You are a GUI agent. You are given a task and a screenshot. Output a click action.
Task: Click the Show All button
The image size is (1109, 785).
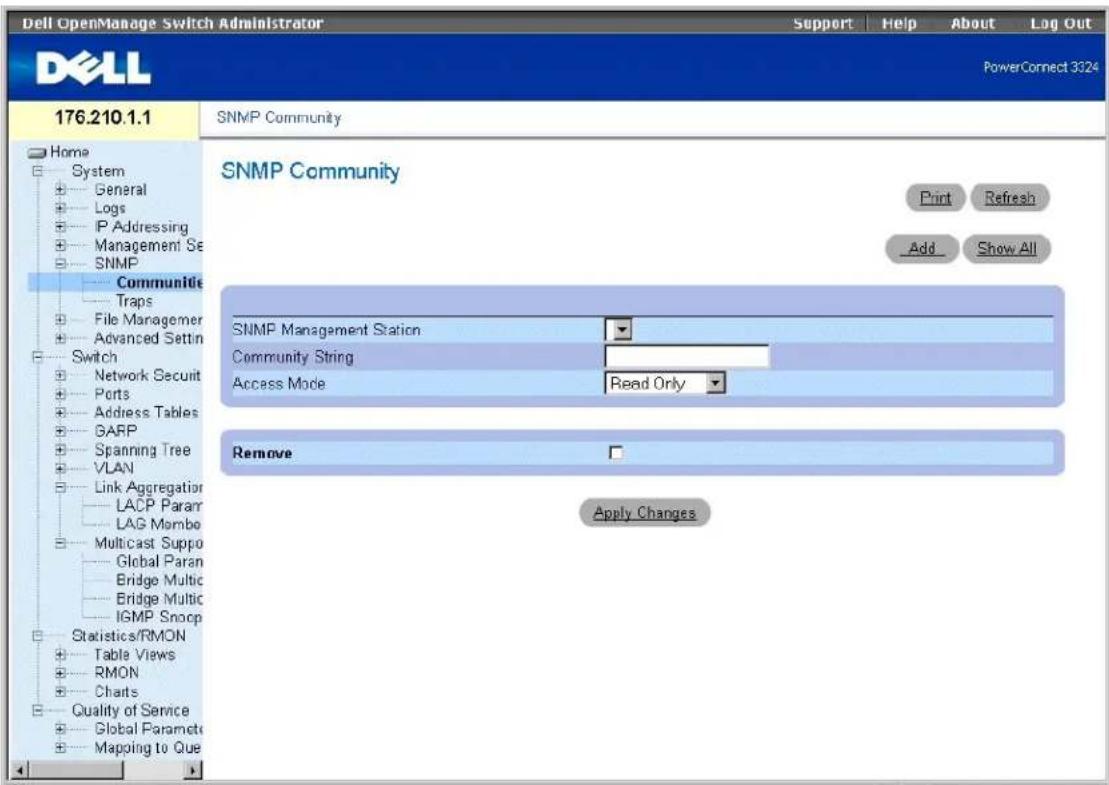tap(1006, 249)
